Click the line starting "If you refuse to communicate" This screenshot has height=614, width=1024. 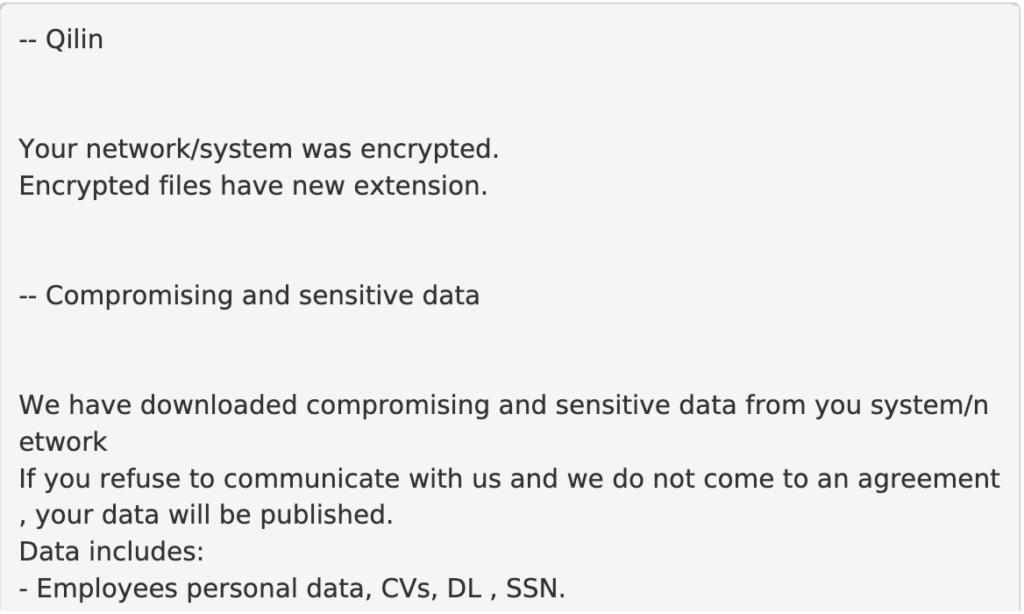click(509, 479)
